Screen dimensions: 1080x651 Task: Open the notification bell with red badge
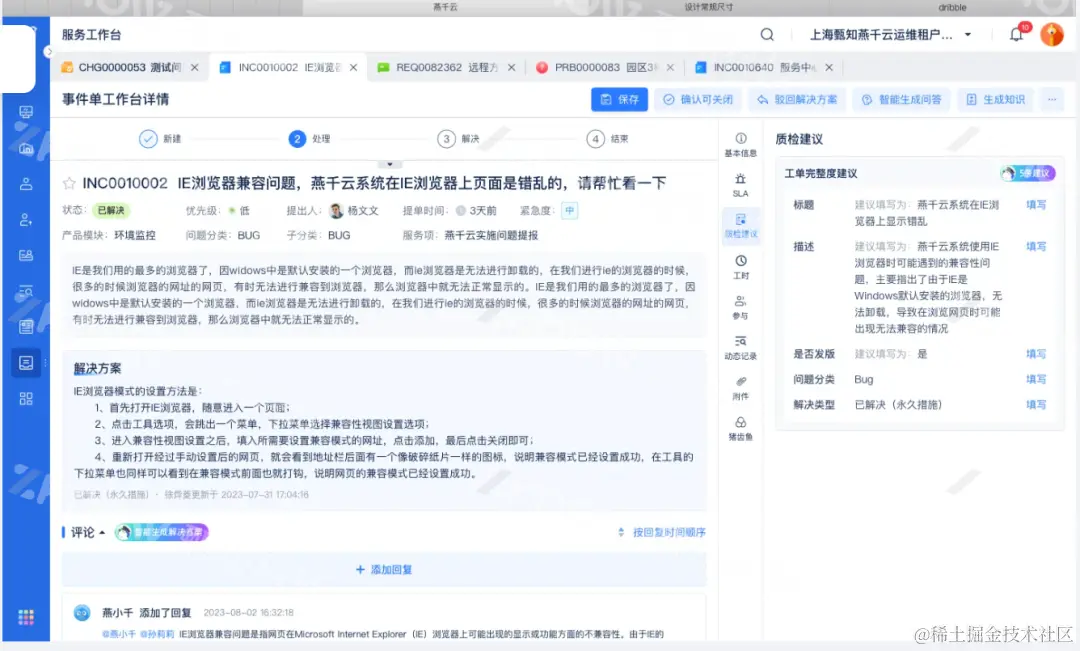click(1016, 33)
